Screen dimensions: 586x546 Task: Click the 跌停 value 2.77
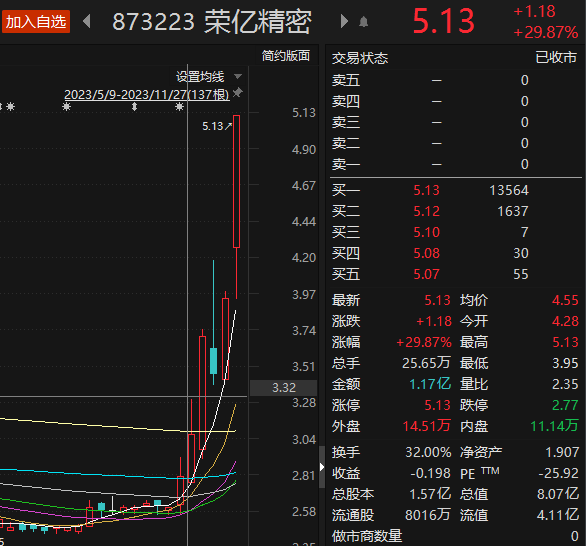click(x=565, y=405)
